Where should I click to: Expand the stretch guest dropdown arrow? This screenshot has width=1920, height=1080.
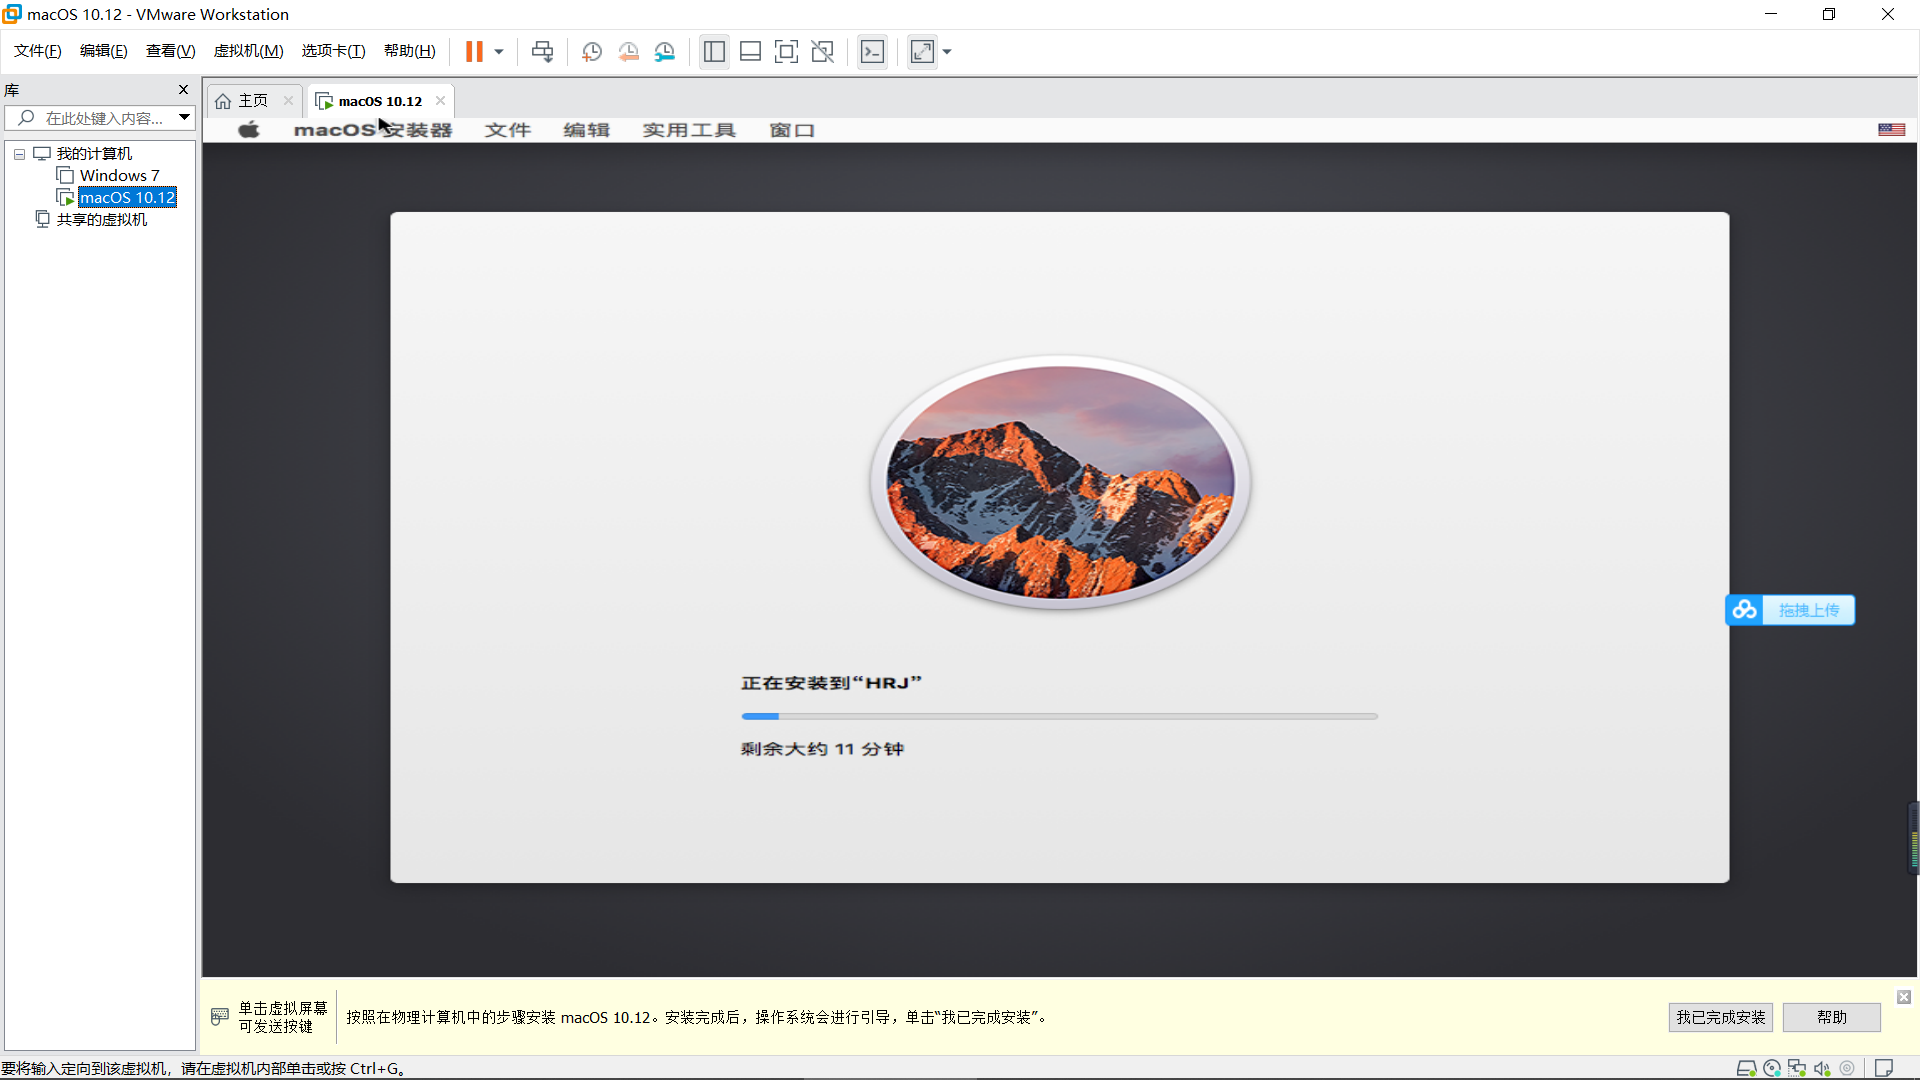[x=947, y=52]
